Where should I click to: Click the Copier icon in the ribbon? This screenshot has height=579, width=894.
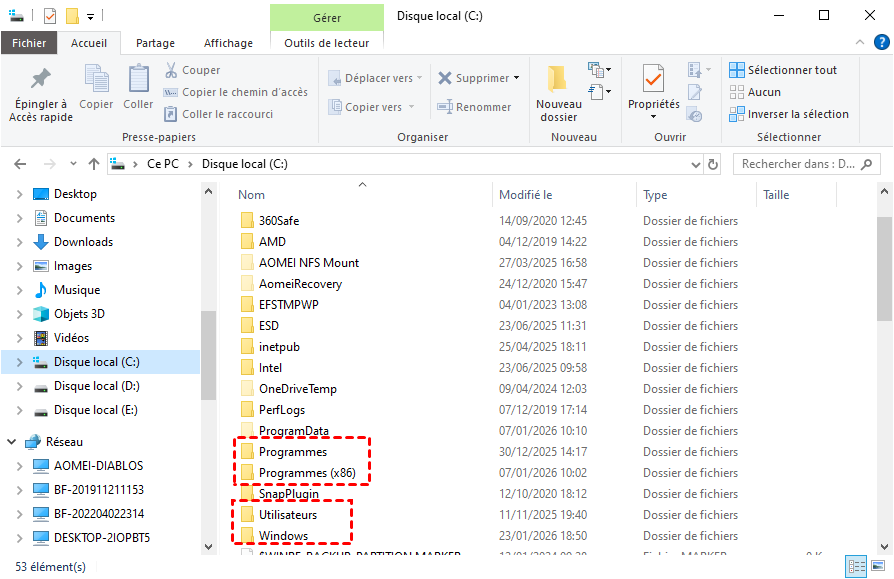click(x=97, y=80)
